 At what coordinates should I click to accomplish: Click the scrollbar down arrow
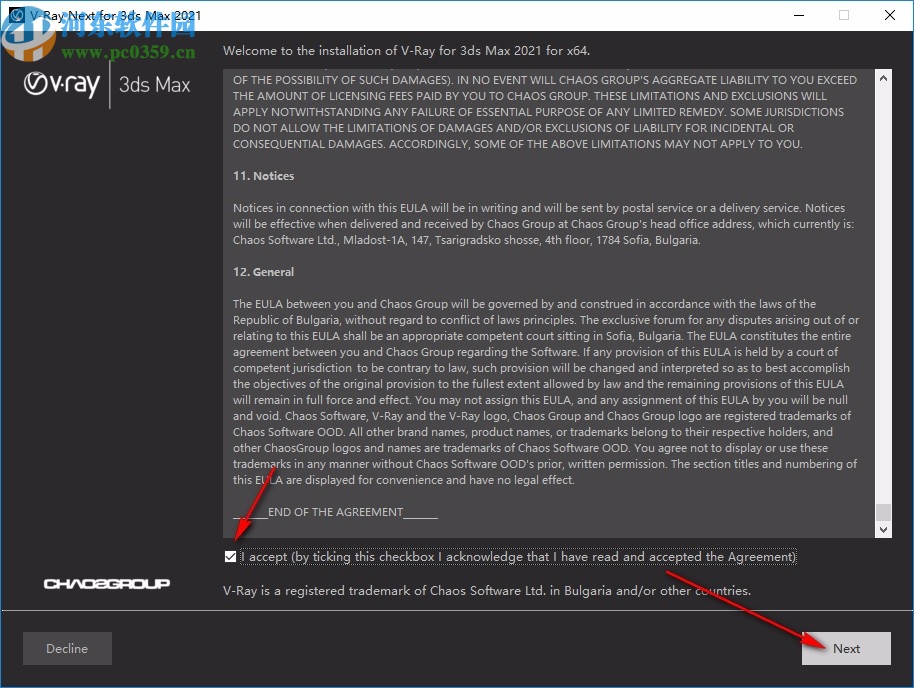pyautogui.click(x=883, y=529)
